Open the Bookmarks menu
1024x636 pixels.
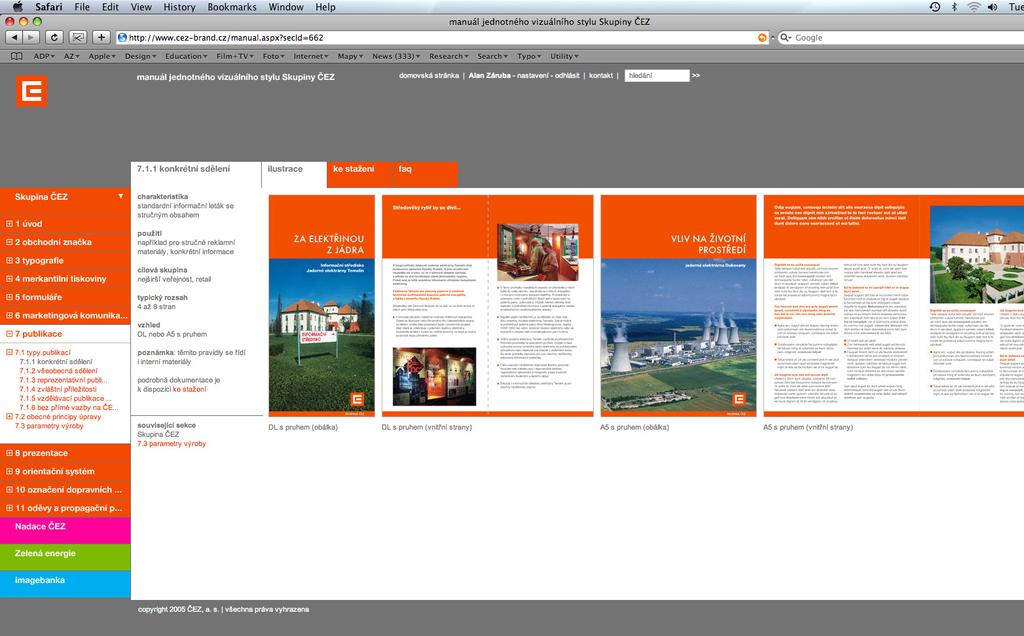pyautogui.click(x=232, y=7)
